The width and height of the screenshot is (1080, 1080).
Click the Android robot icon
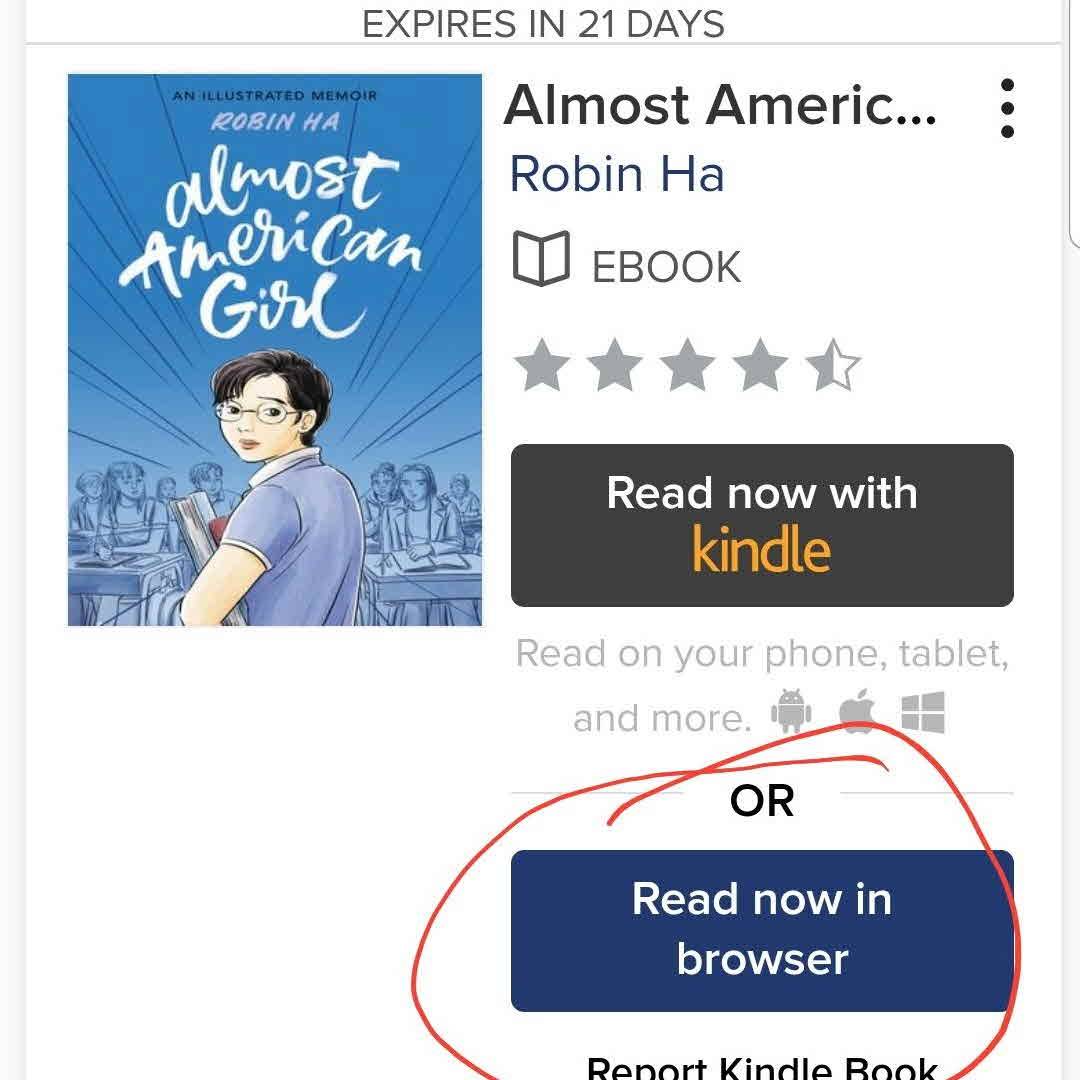tap(791, 711)
